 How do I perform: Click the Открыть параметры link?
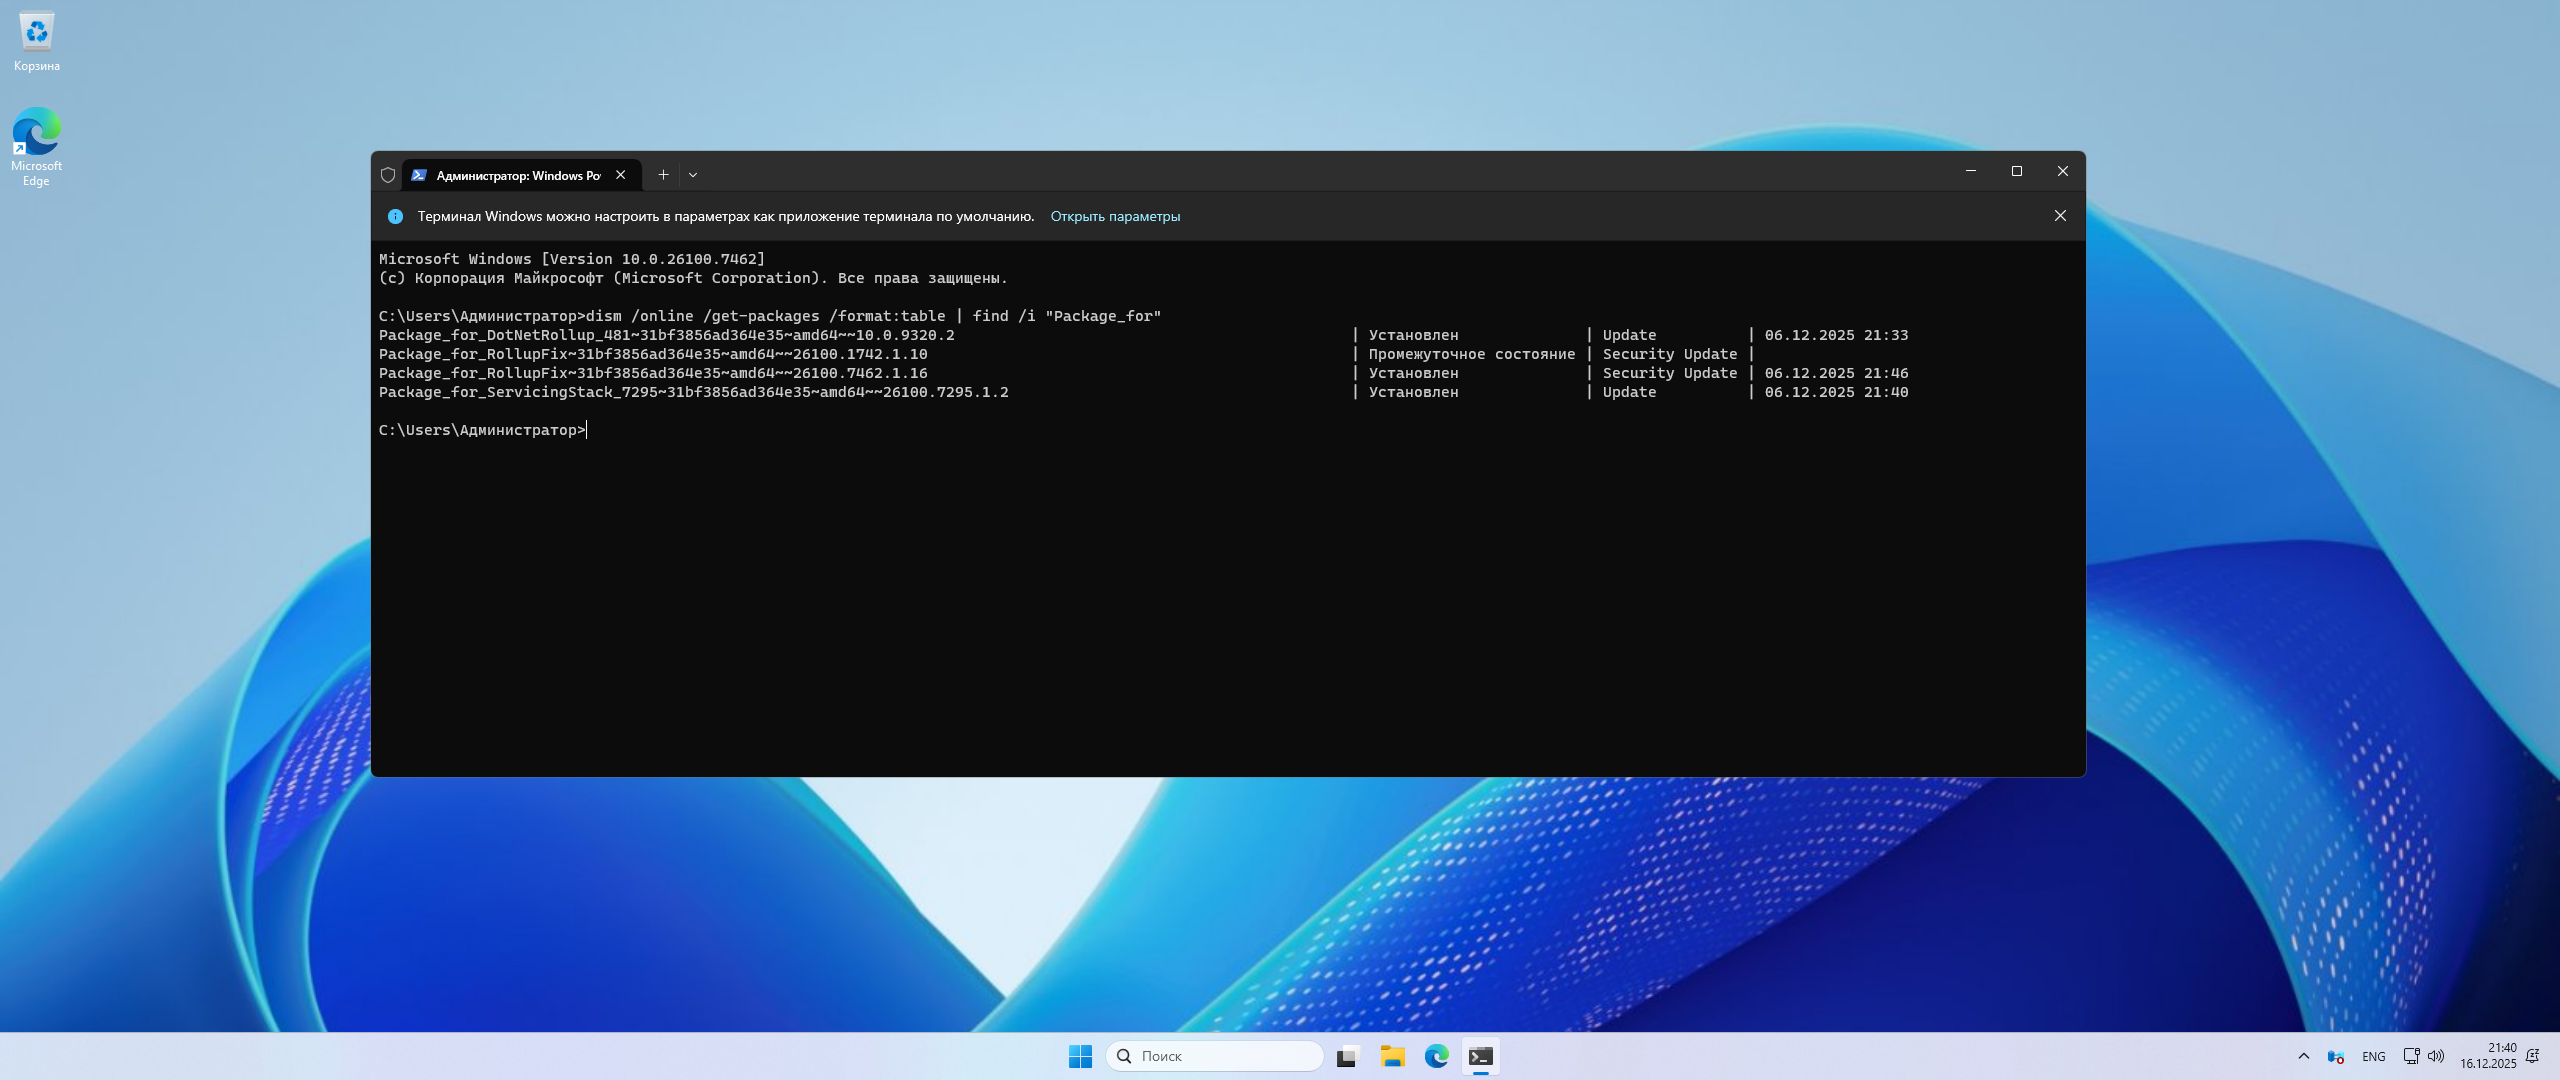1115,216
